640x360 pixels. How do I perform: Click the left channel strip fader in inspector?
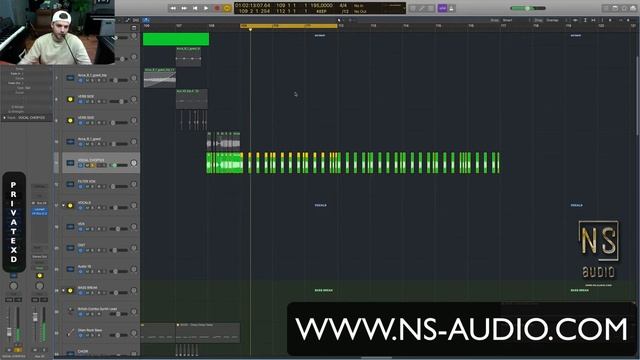9,331
